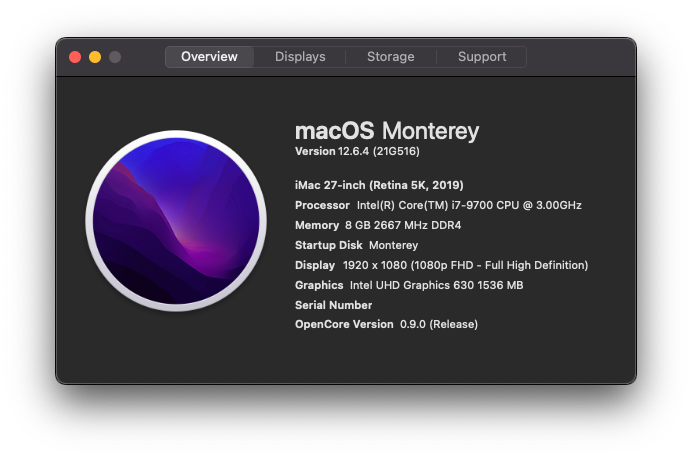Click the OpenCore Version 0.9.0 value
The image size is (692, 458).
coord(439,324)
